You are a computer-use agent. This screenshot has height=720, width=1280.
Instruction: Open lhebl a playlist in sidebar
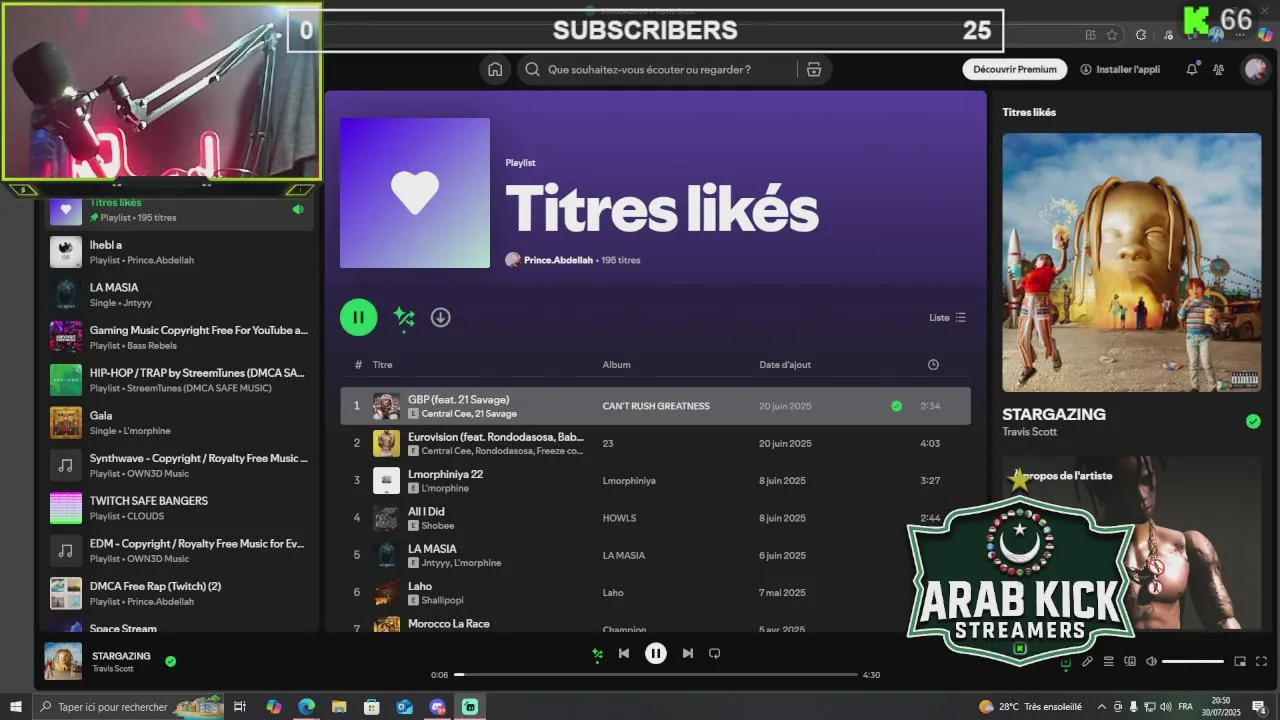point(179,252)
